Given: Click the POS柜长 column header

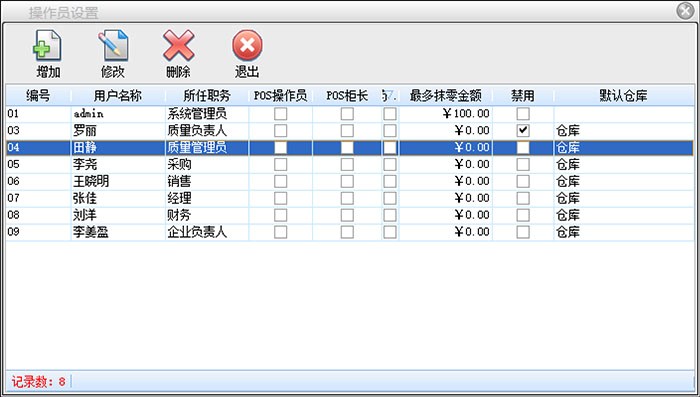Looking at the screenshot, I should (x=347, y=96).
